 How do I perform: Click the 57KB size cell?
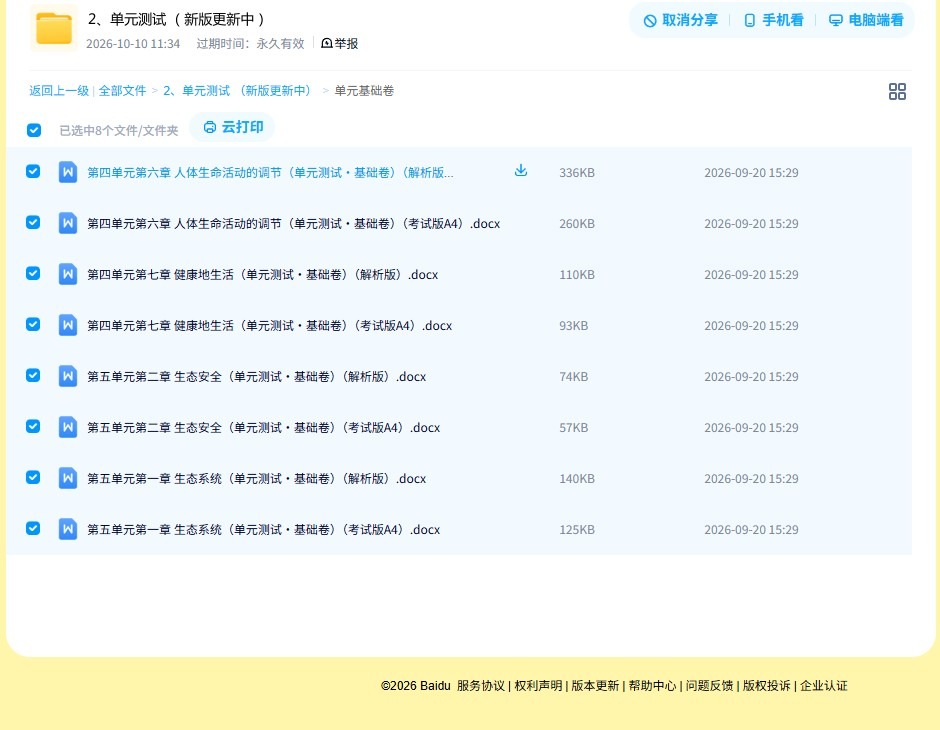pyautogui.click(x=574, y=427)
